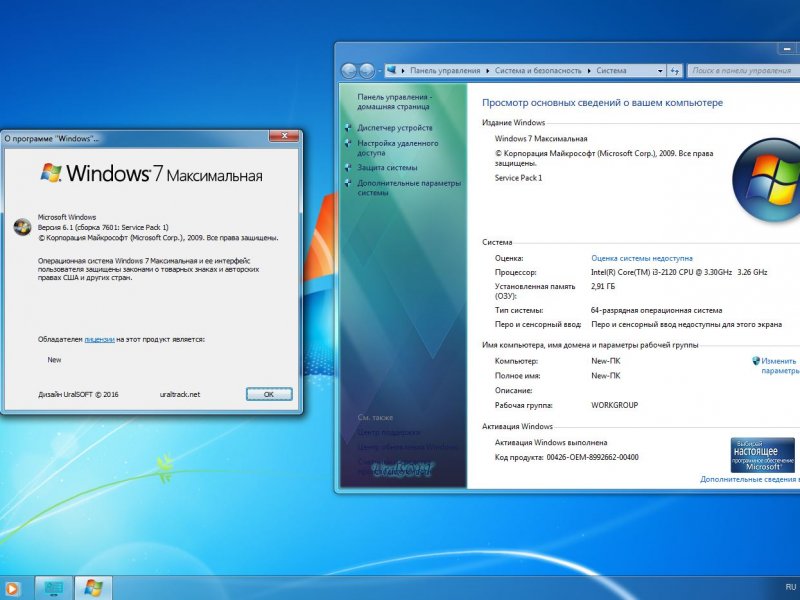This screenshot has width=800, height=600.
Task: Open 'Дополнительные сведения' link under activation
Action: (x=749, y=479)
